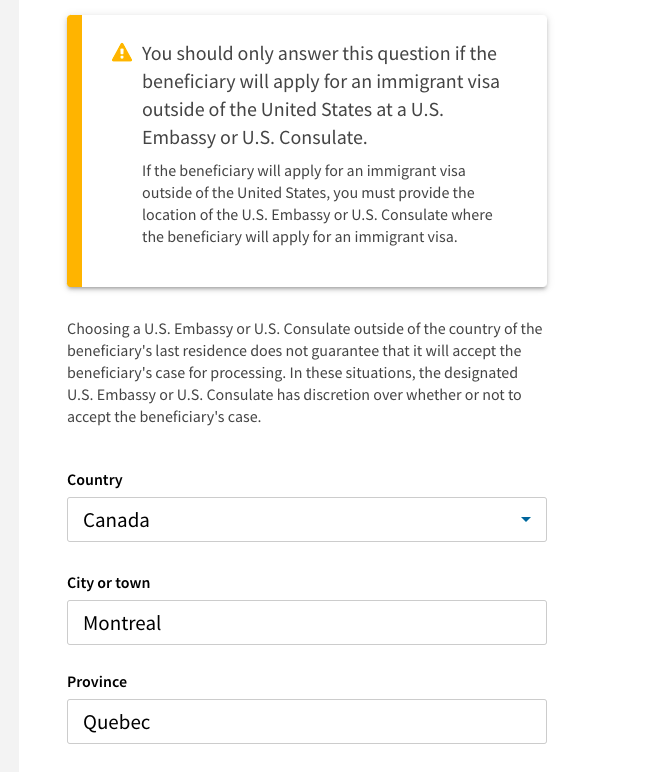The height and width of the screenshot is (772, 653).
Task: Click 'Embassy or U.S. Consulate.' in alert heading
Action: (x=255, y=138)
